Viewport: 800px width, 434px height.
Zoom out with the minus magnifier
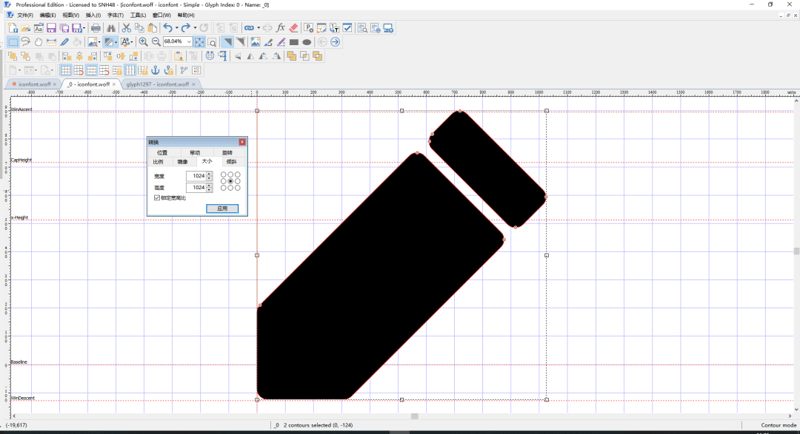156,42
